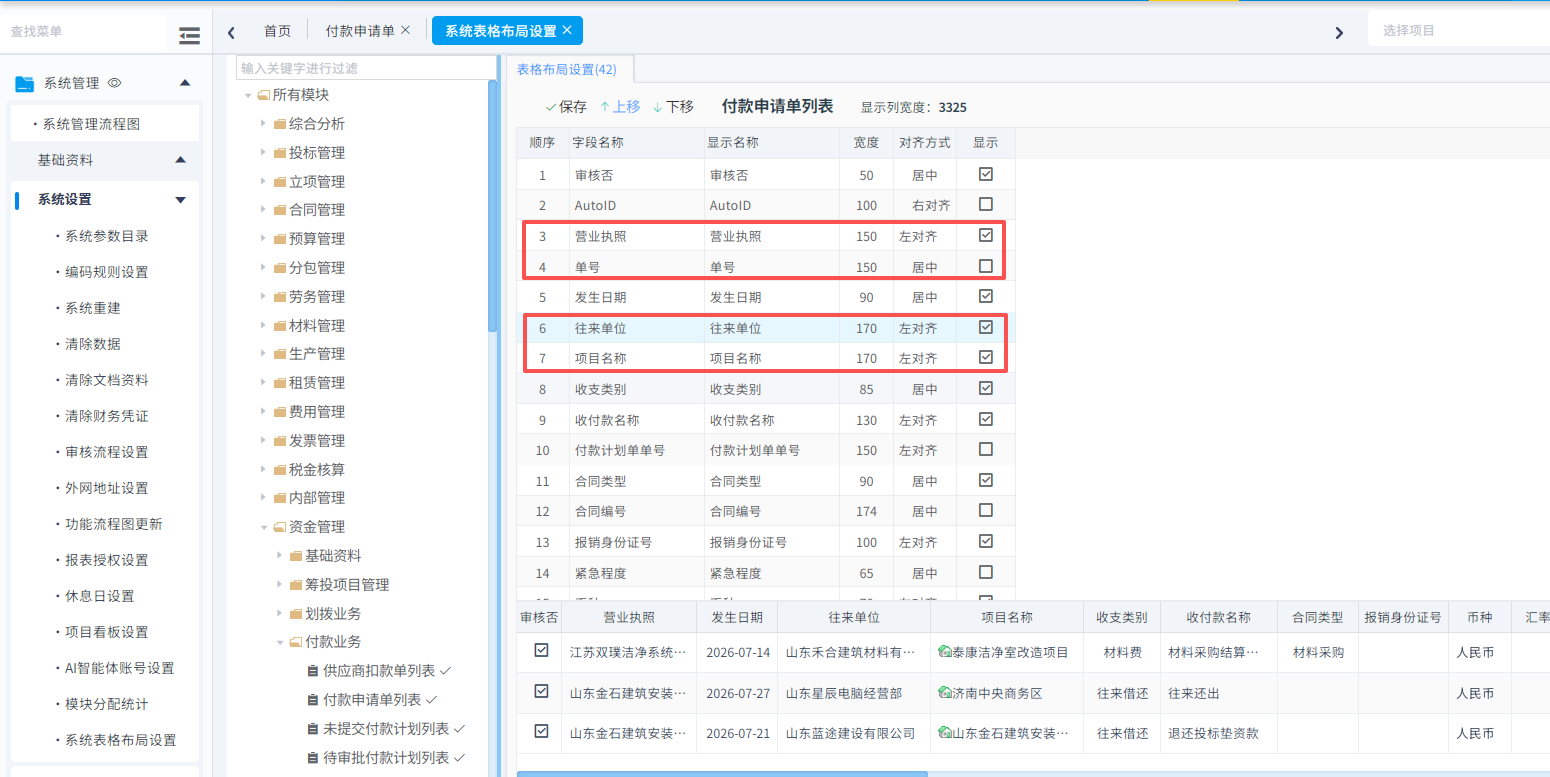The image size is (1550, 777).
Task: Click the preview grid horizontal scrollbar
Action: (722, 773)
